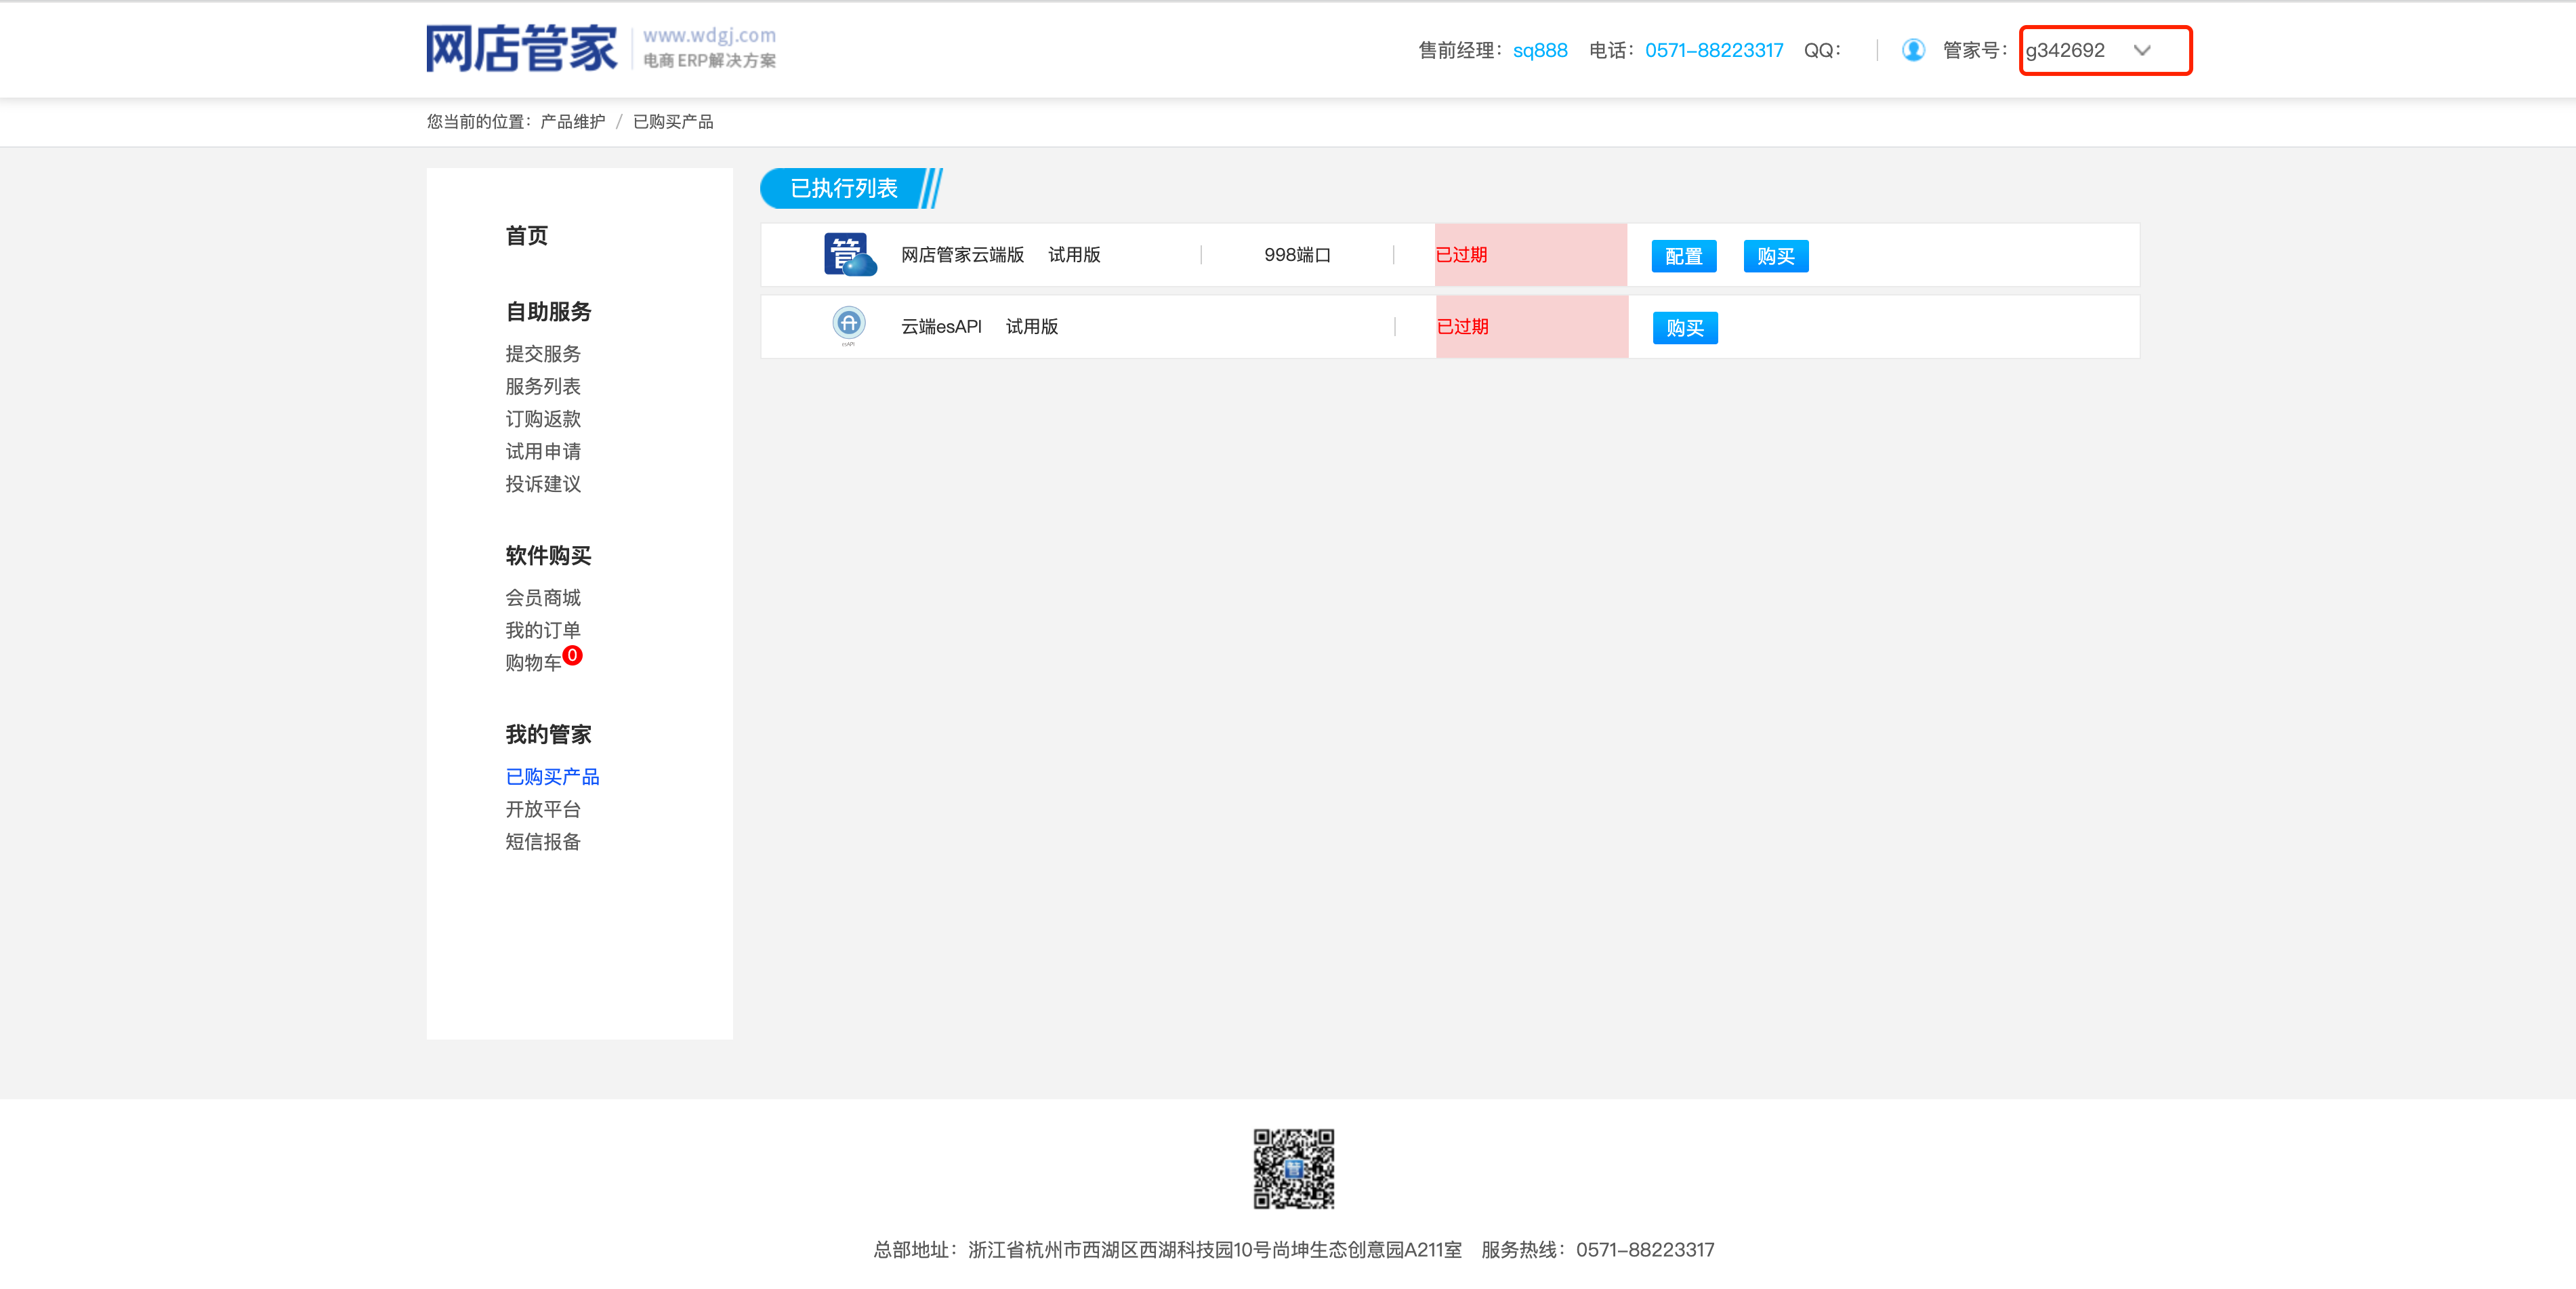Click the 配置 button for 网店管家云端版

tap(1683, 256)
